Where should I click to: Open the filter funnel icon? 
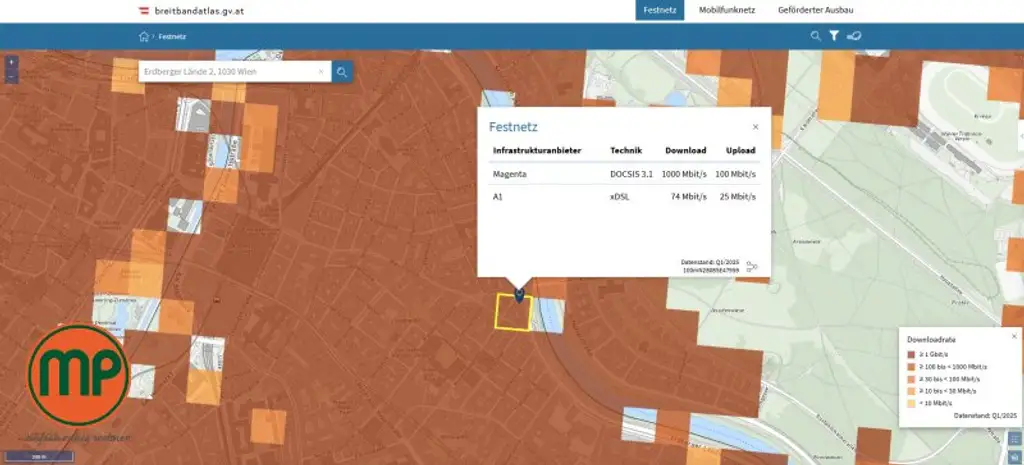[x=834, y=36]
